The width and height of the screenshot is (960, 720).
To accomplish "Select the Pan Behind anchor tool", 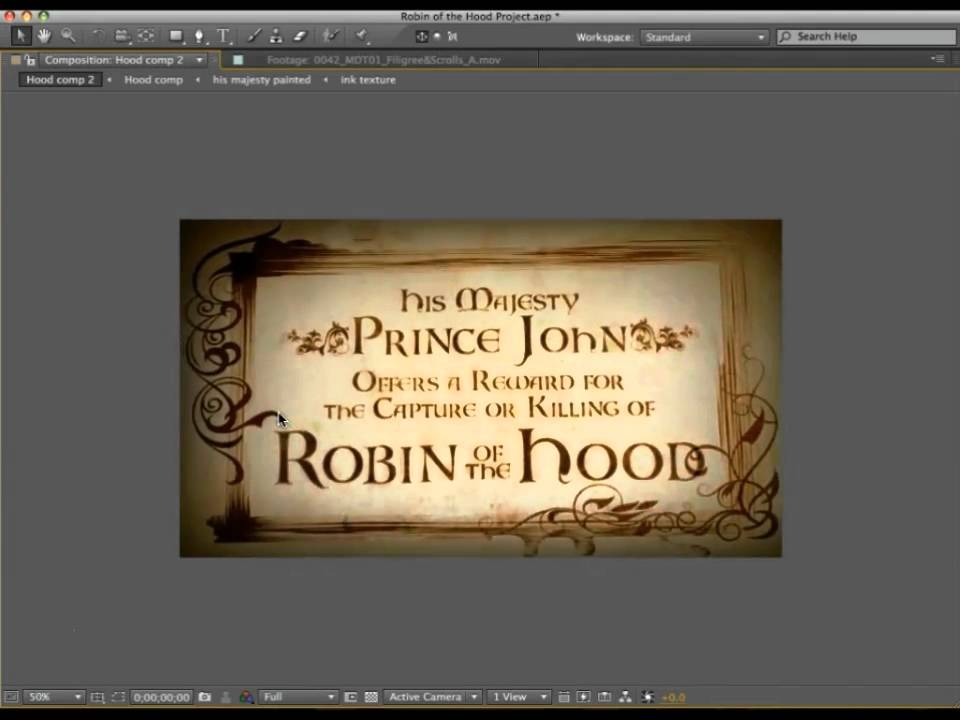I will coord(146,36).
